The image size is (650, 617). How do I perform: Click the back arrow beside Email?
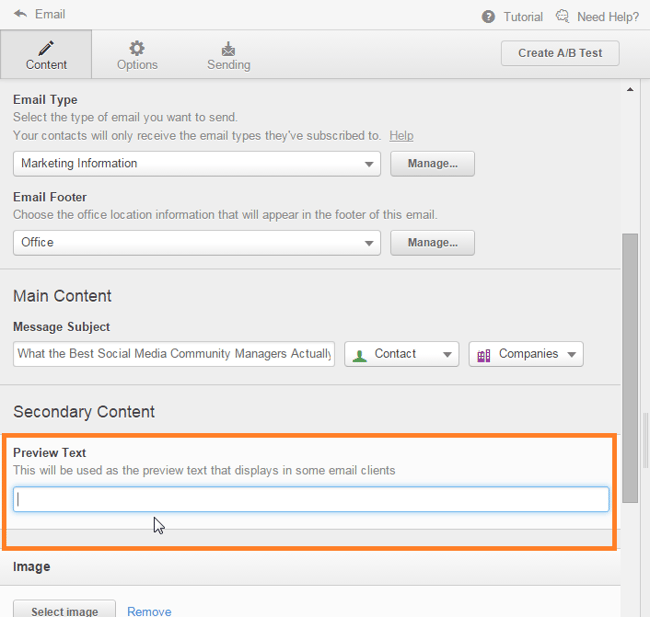20,14
